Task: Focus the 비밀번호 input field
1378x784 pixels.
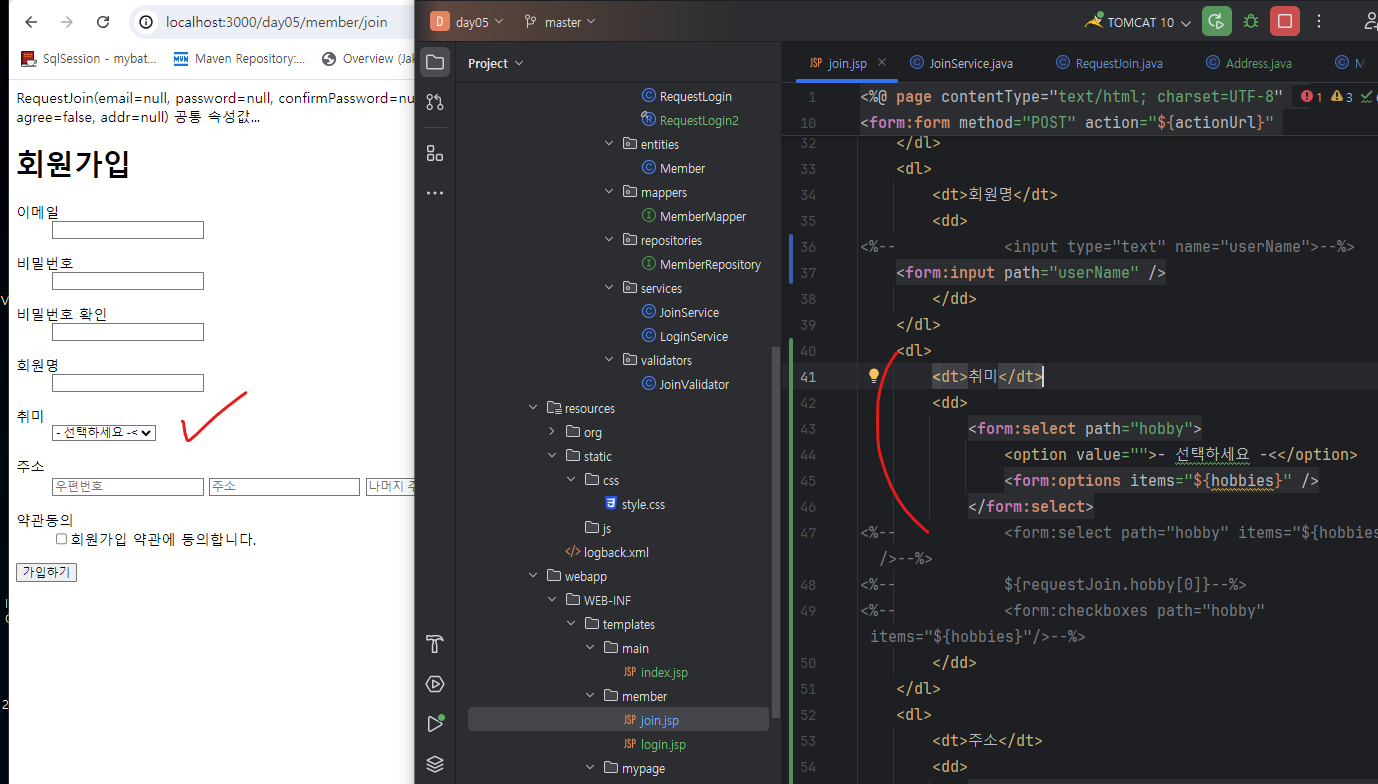Action: click(128, 281)
